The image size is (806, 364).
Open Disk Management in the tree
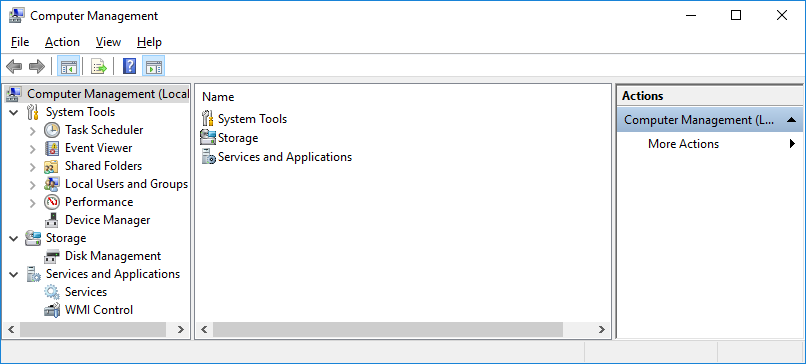[x=113, y=256]
